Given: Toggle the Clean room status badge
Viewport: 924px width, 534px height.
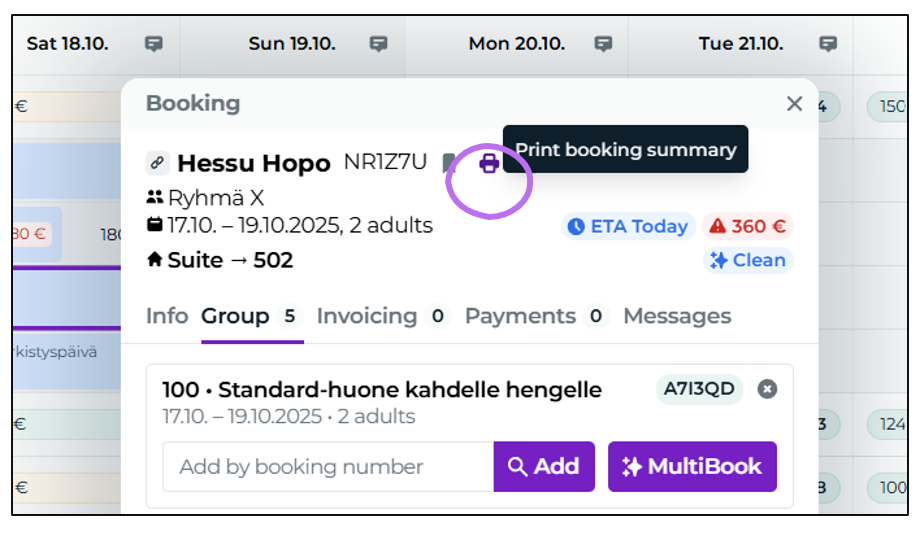Looking at the screenshot, I should coord(748,260).
